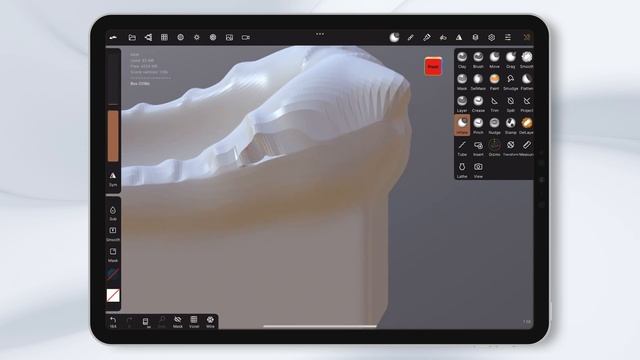Select the Split tool
Screen dimensions: 640x360
[x=511, y=104]
